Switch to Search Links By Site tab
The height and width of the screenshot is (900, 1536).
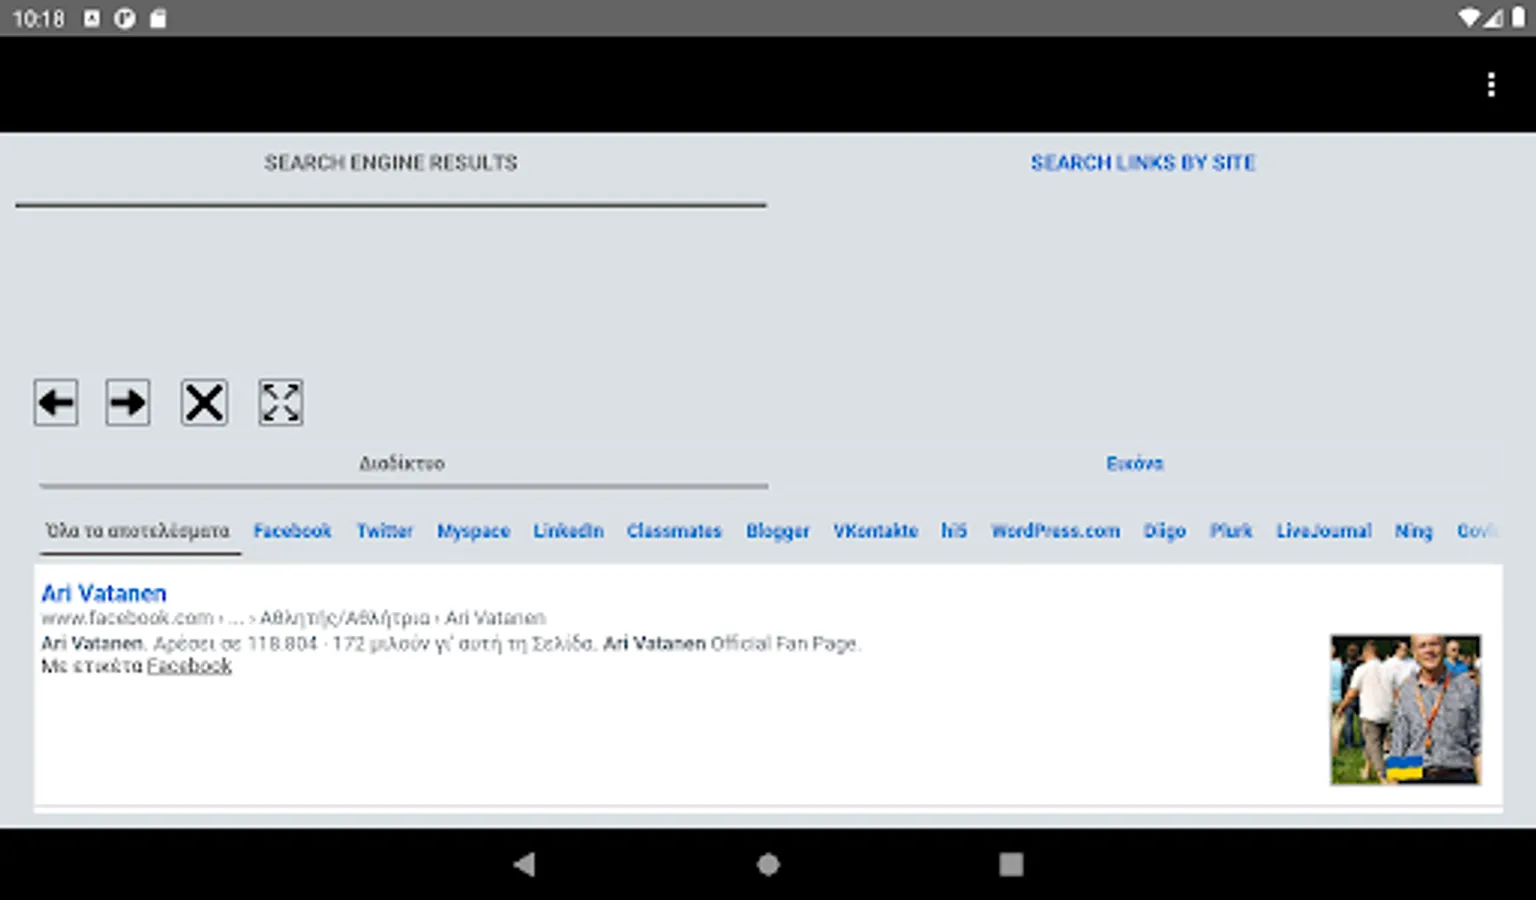coord(1143,163)
